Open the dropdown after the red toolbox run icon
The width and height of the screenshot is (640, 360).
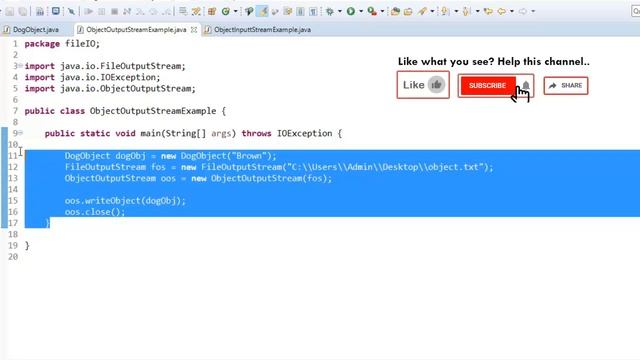point(382,11)
